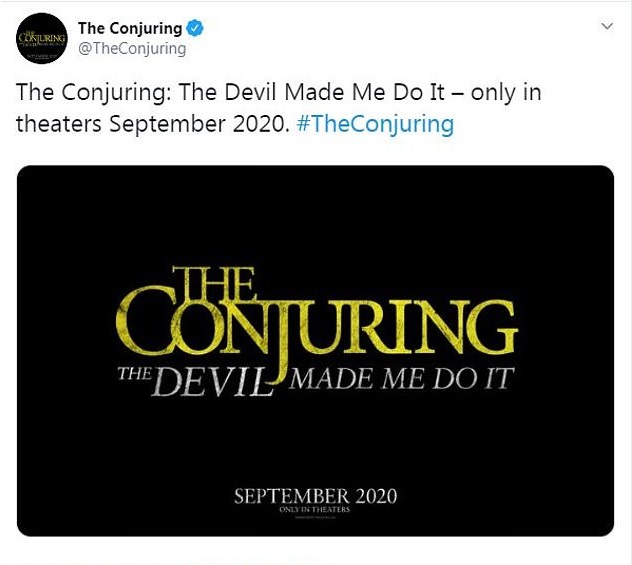Open the #TheConjuring hashtag link
This screenshot has height=565, width=632.
pyautogui.click(x=376, y=124)
